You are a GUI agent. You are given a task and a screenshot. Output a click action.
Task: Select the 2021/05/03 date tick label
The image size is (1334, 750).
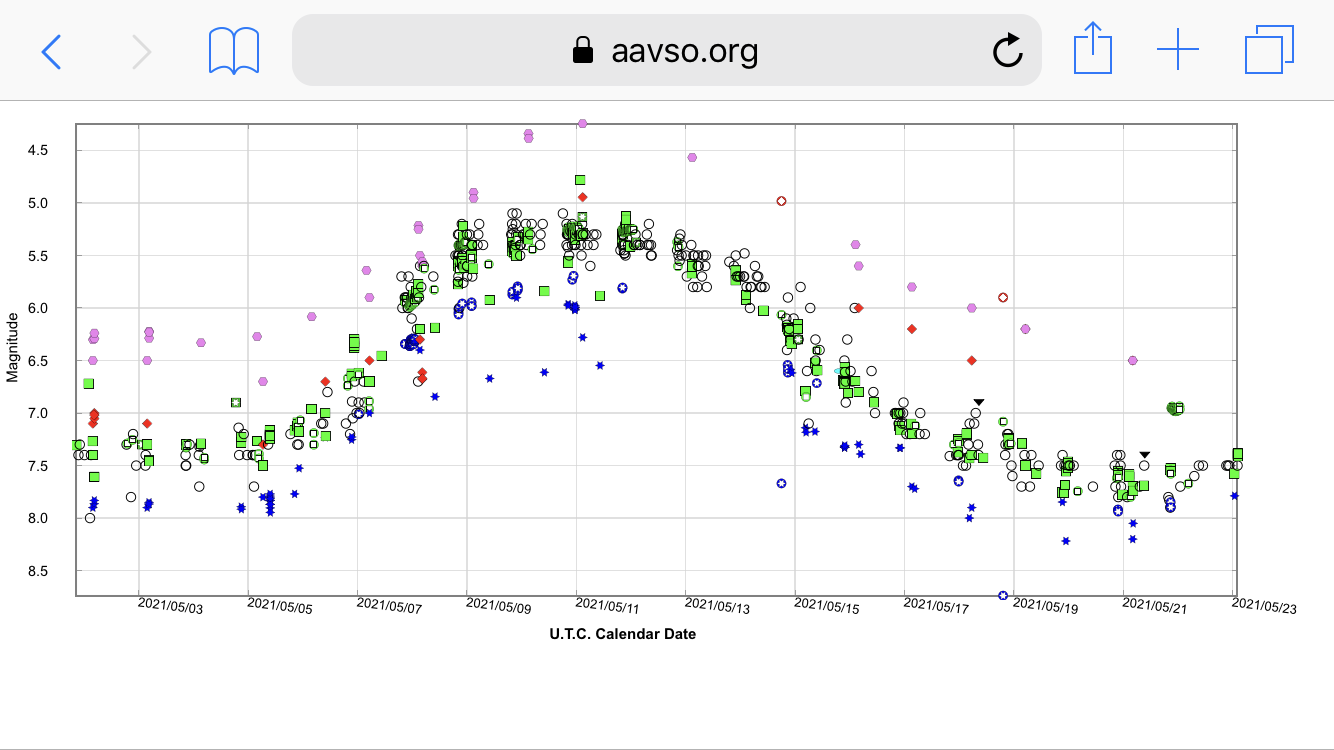(170, 607)
